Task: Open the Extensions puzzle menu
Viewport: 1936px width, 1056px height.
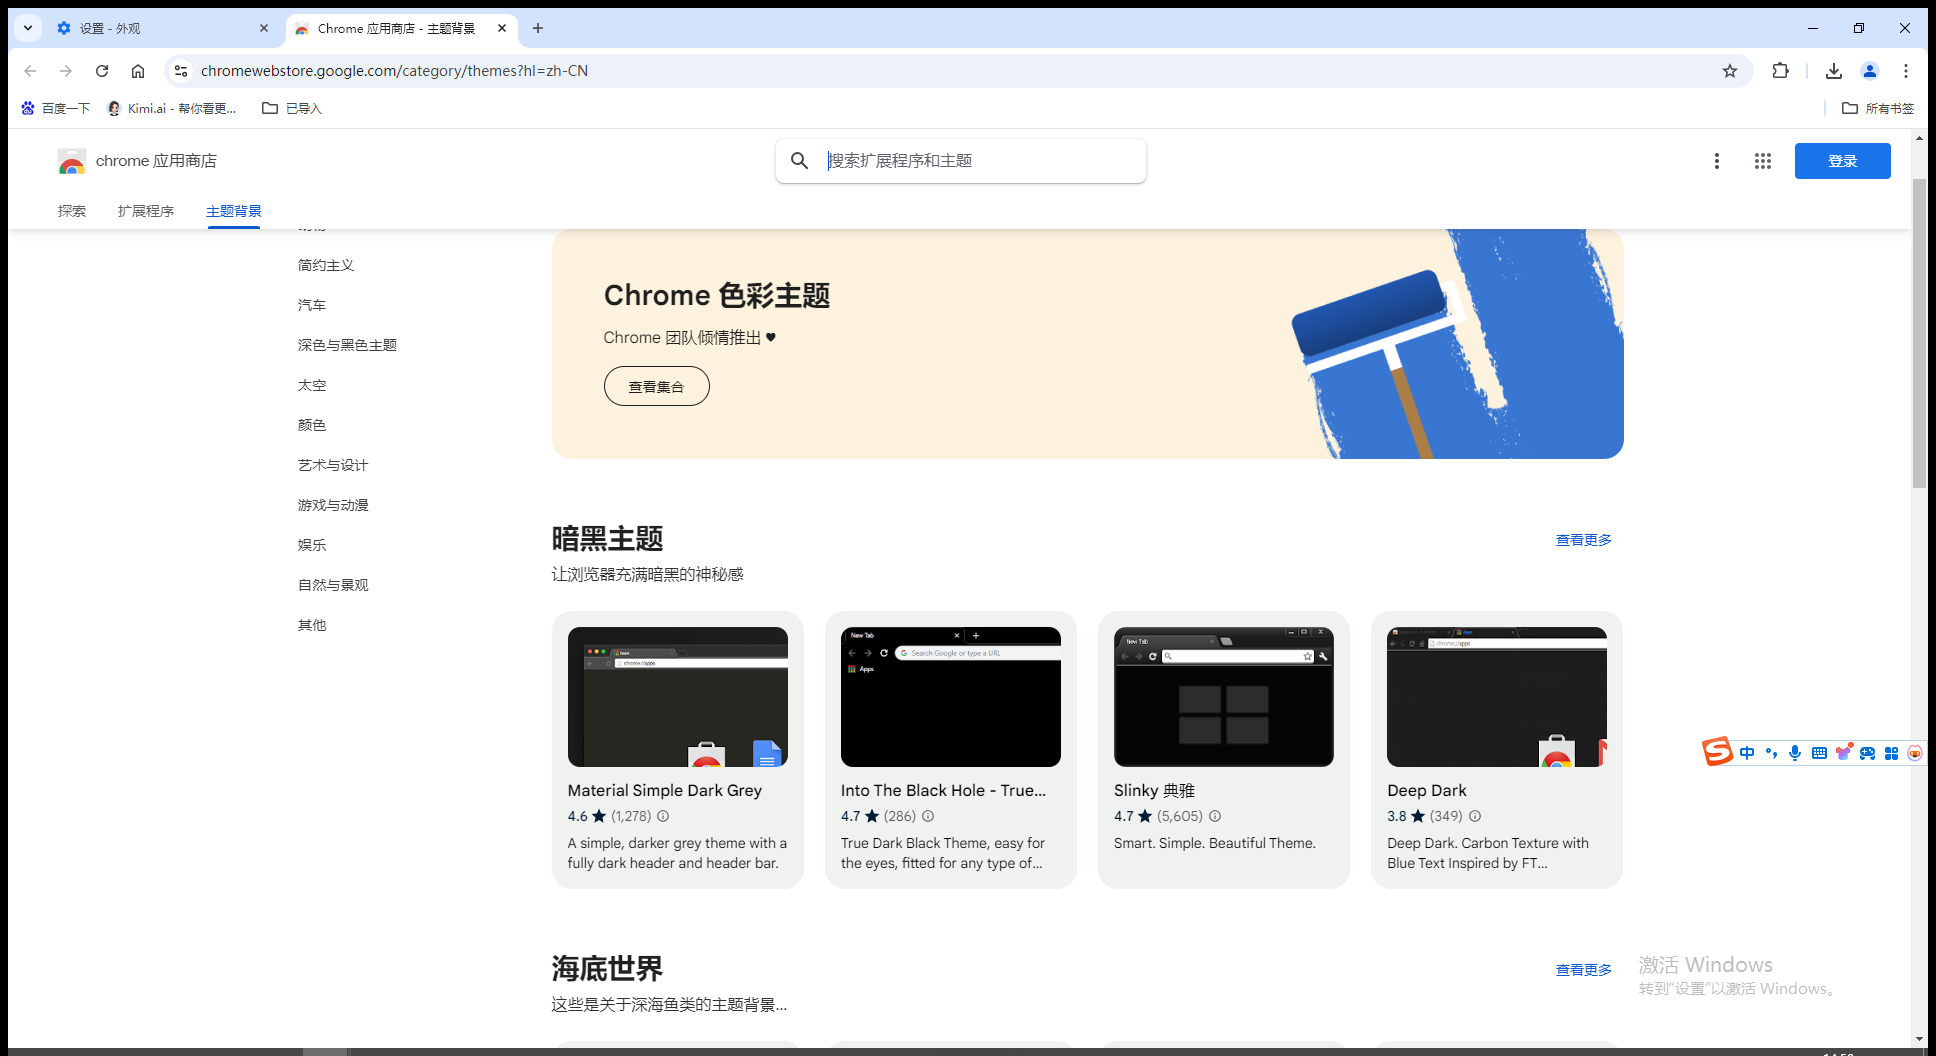Action: (1780, 71)
